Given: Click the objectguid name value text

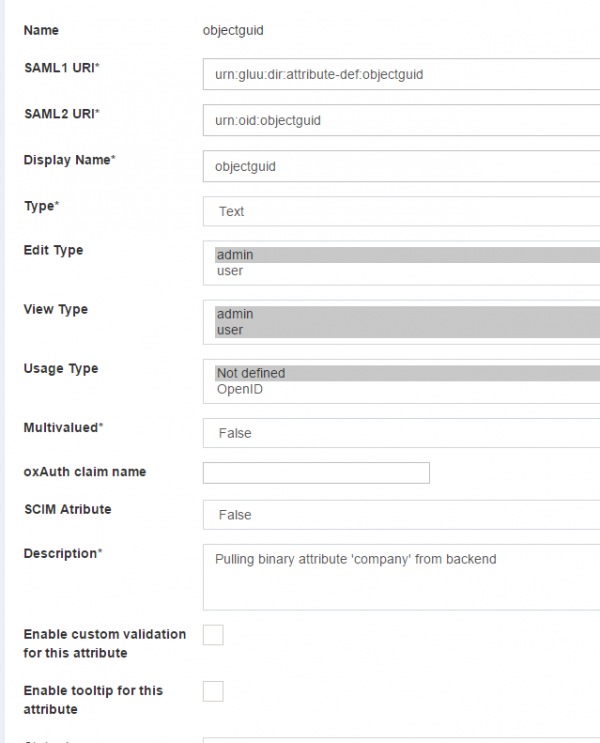Looking at the screenshot, I should [233, 30].
